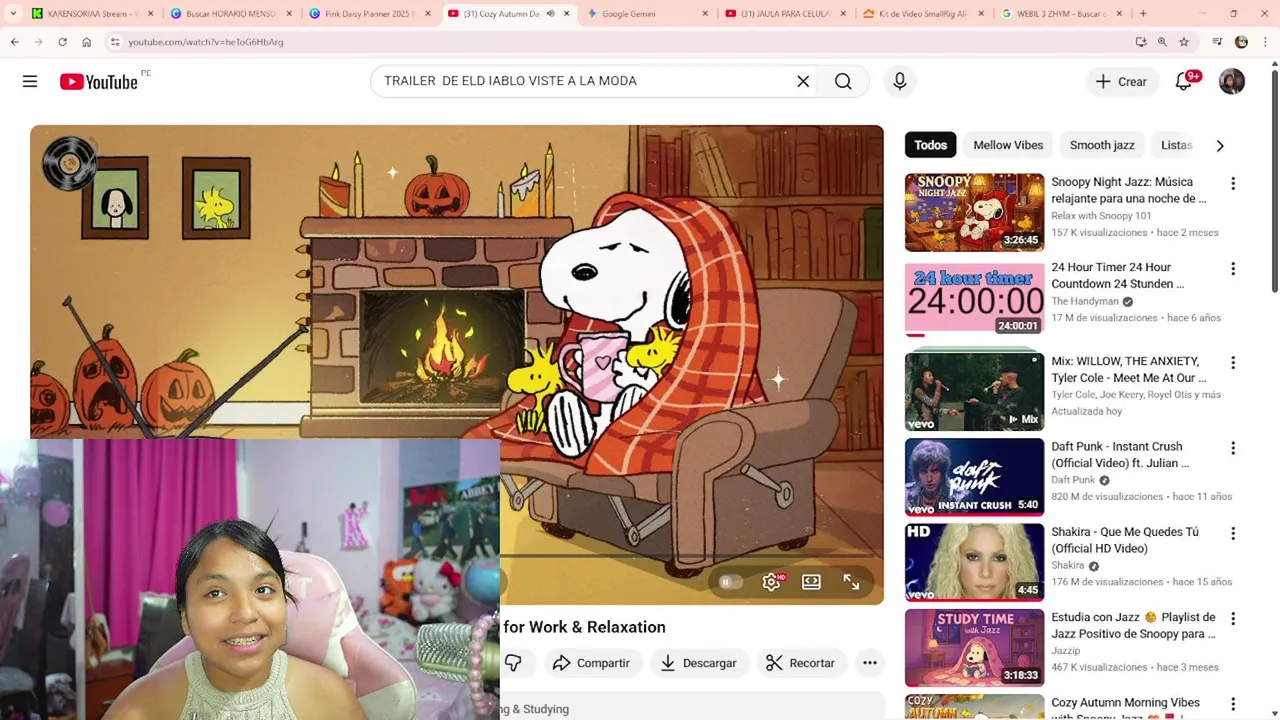Viewport: 1280px width, 720px height.
Task: Open options for Shakira video
Action: [1233, 533]
